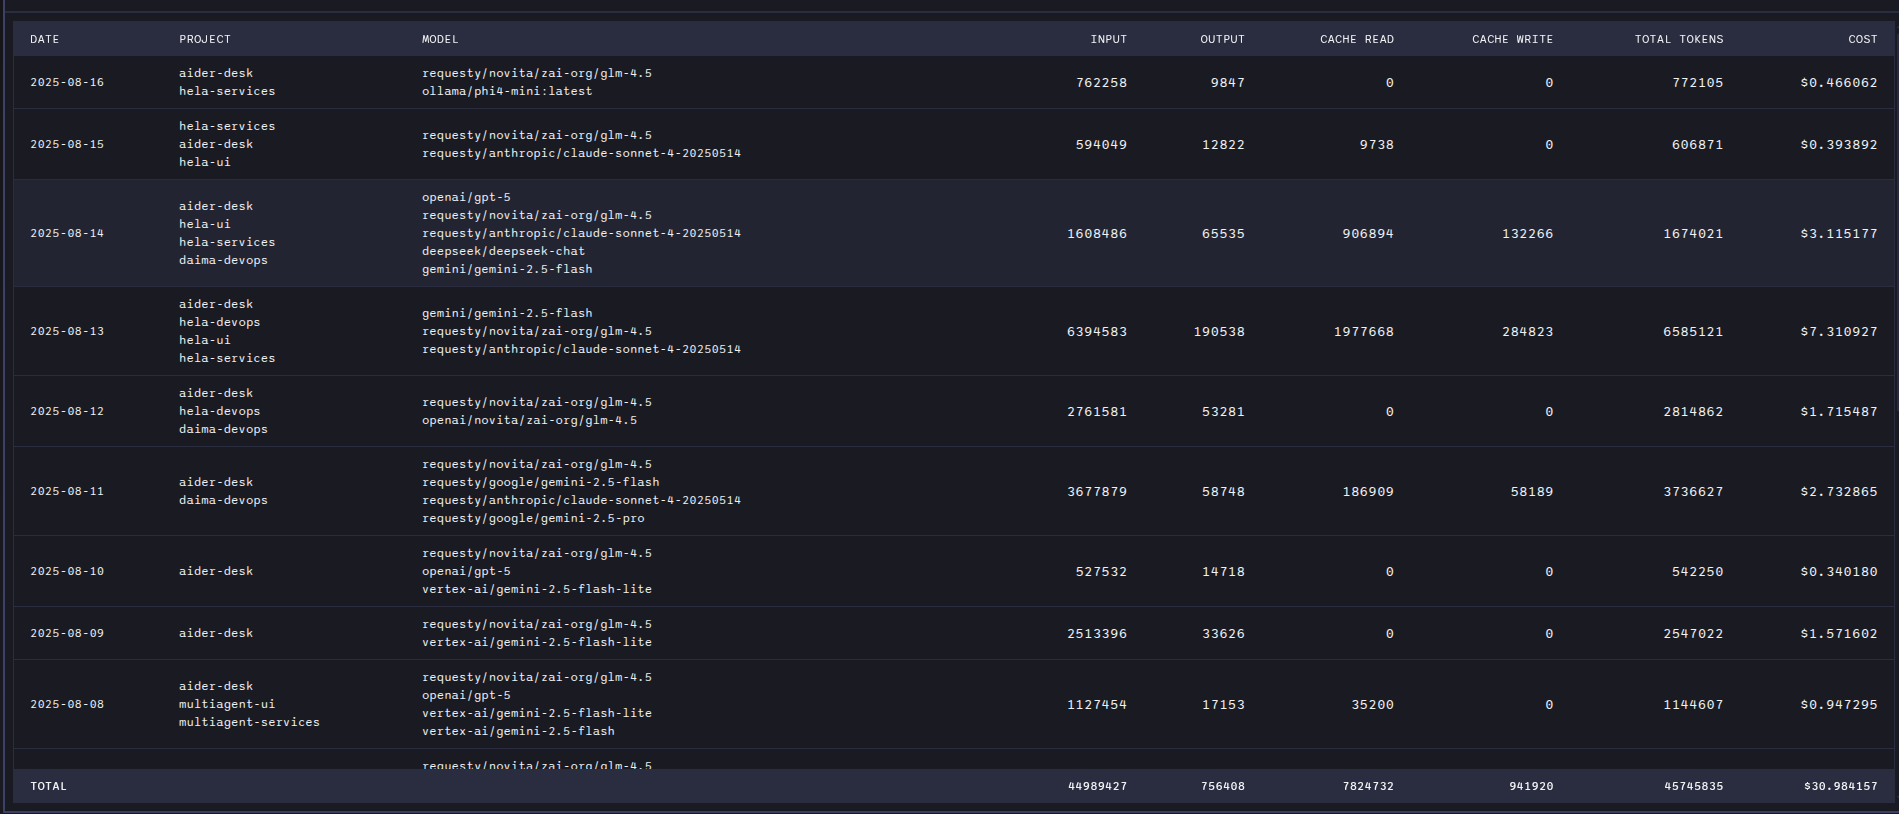Click total output value 756408
This screenshot has height=814, width=1899.
tap(1223, 786)
